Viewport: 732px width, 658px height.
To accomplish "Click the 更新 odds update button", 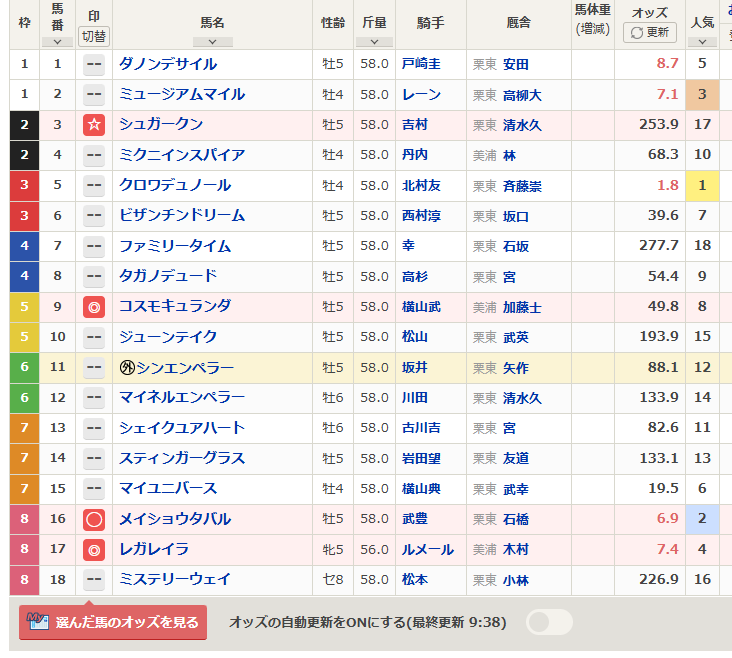I will [x=650, y=33].
